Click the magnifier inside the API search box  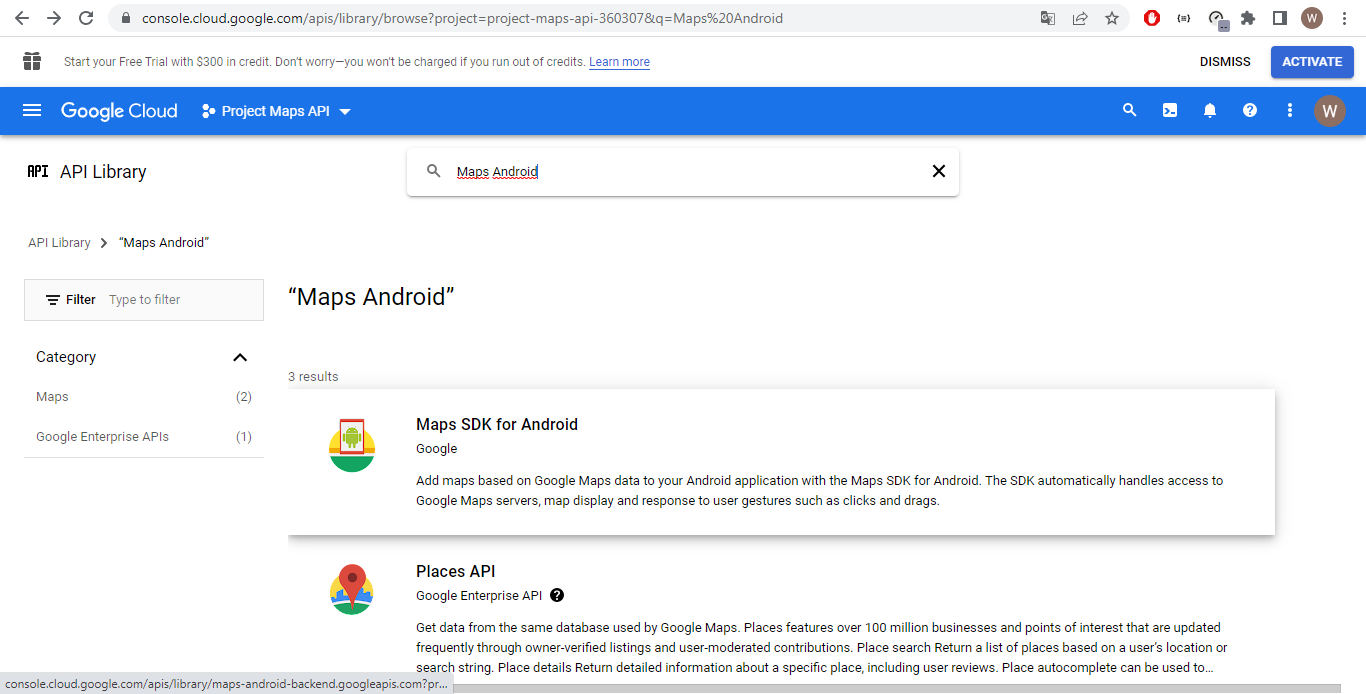434,171
